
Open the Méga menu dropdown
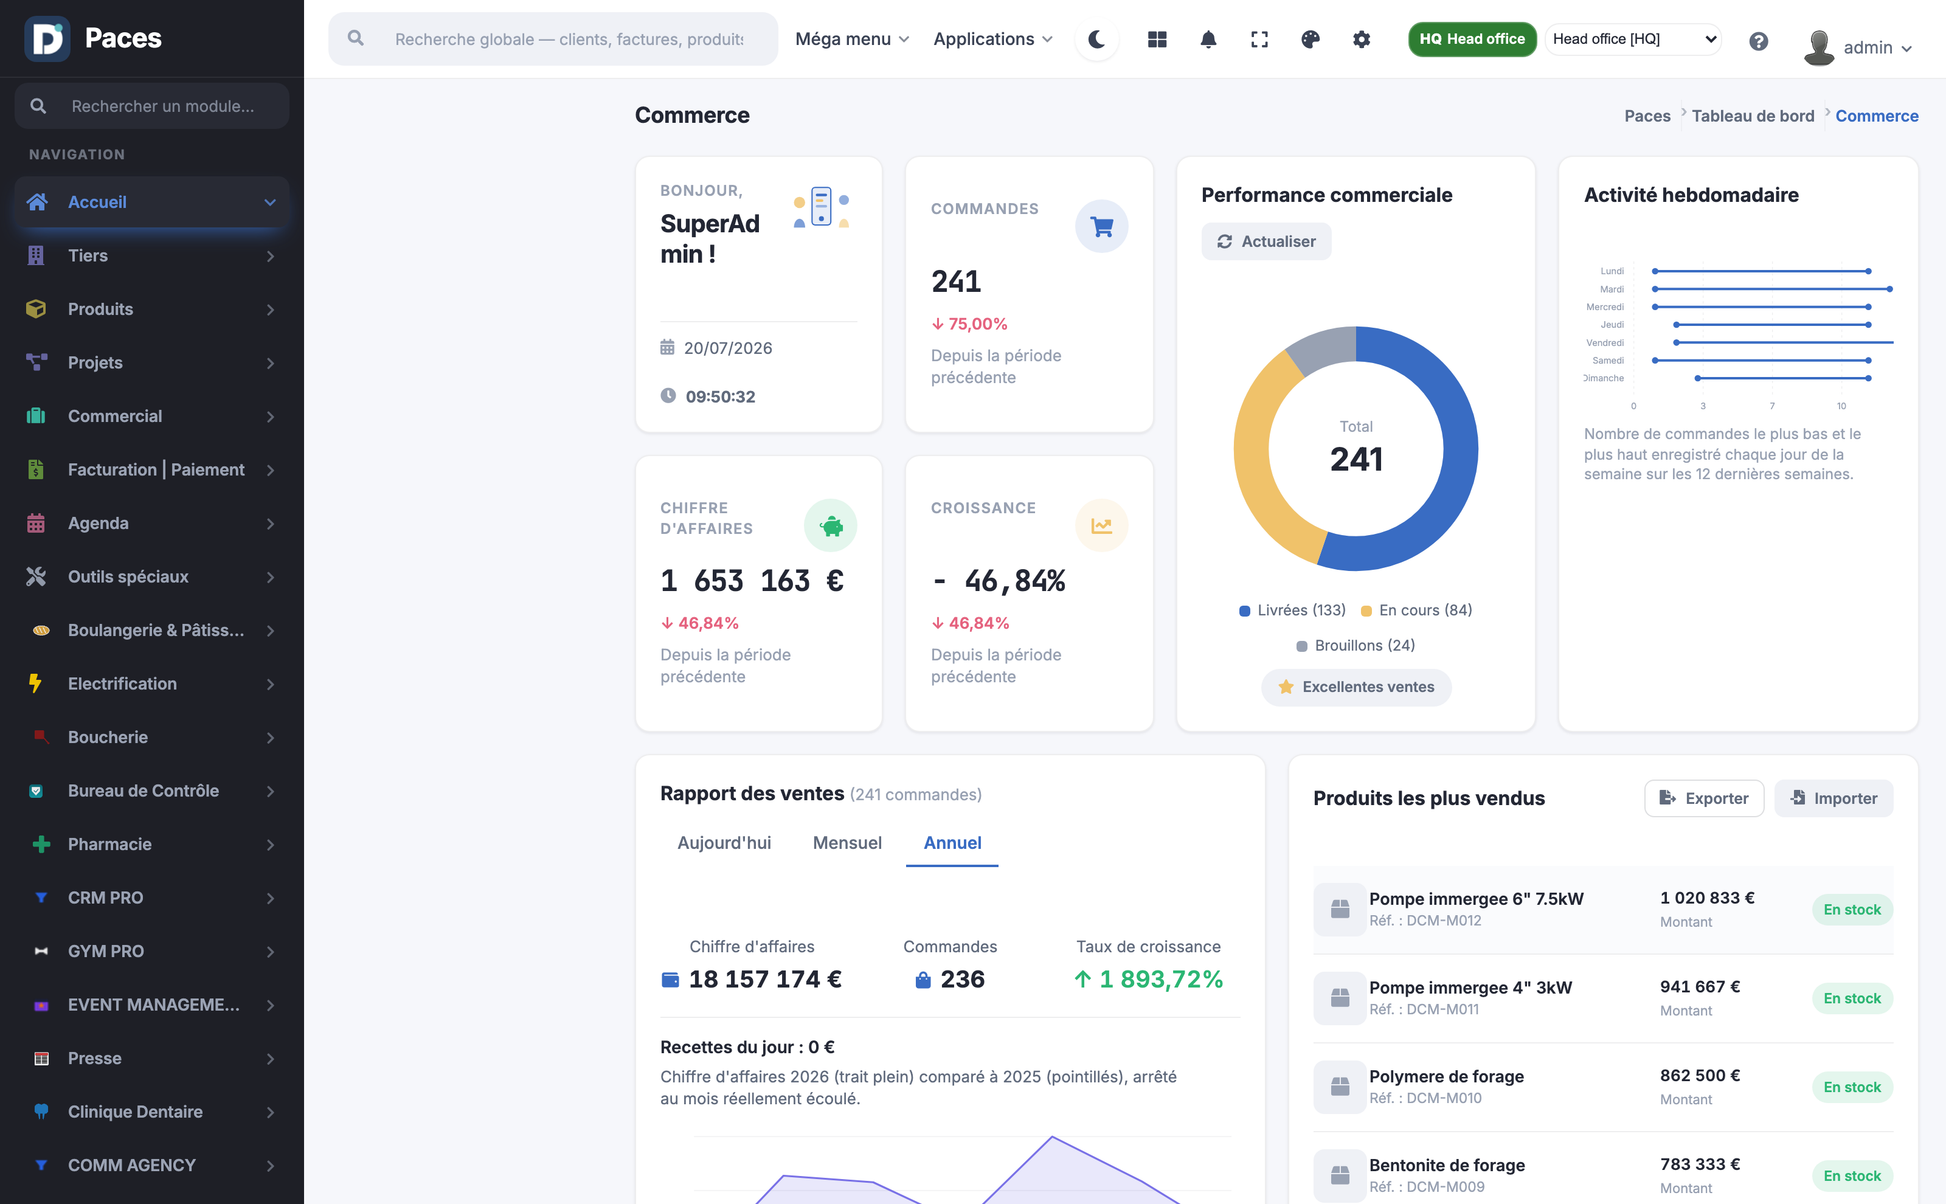pyautogui.click(x=852, y=39)
